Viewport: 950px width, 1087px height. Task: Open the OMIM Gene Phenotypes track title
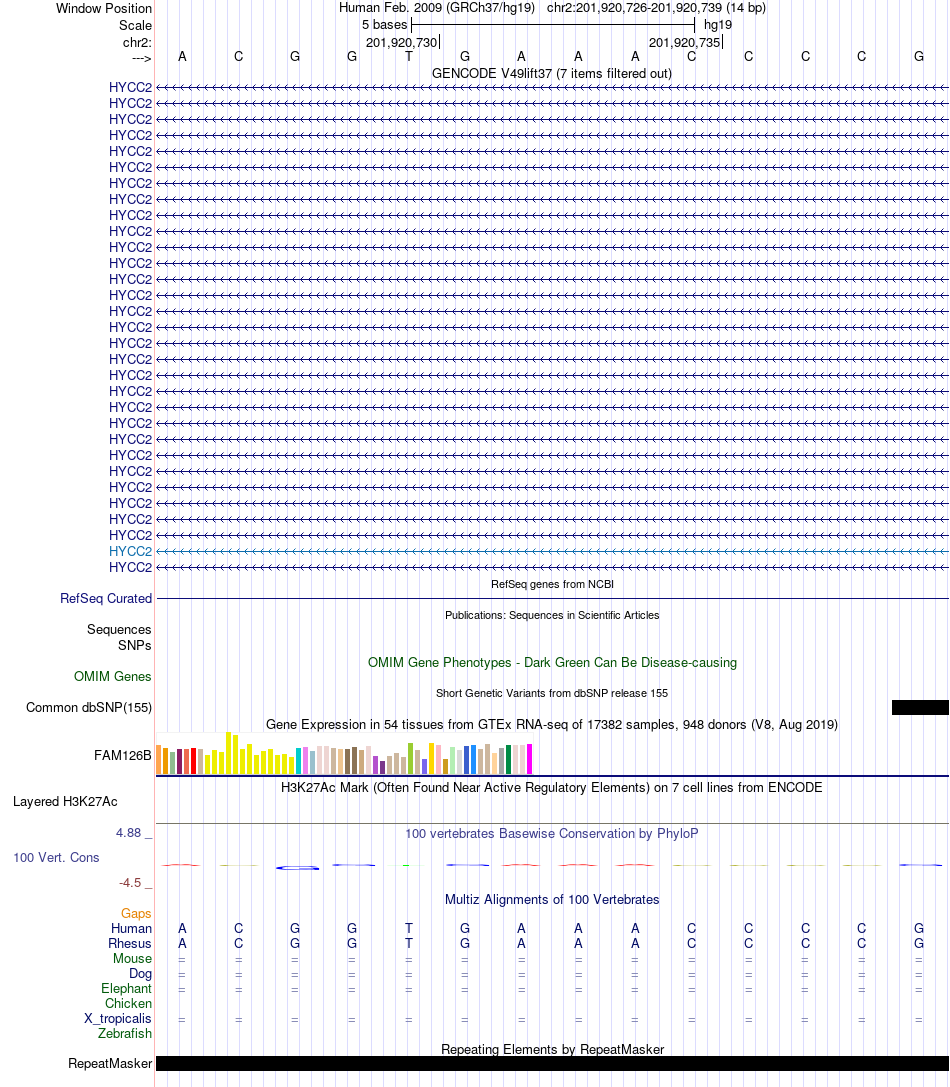(552, 662)
